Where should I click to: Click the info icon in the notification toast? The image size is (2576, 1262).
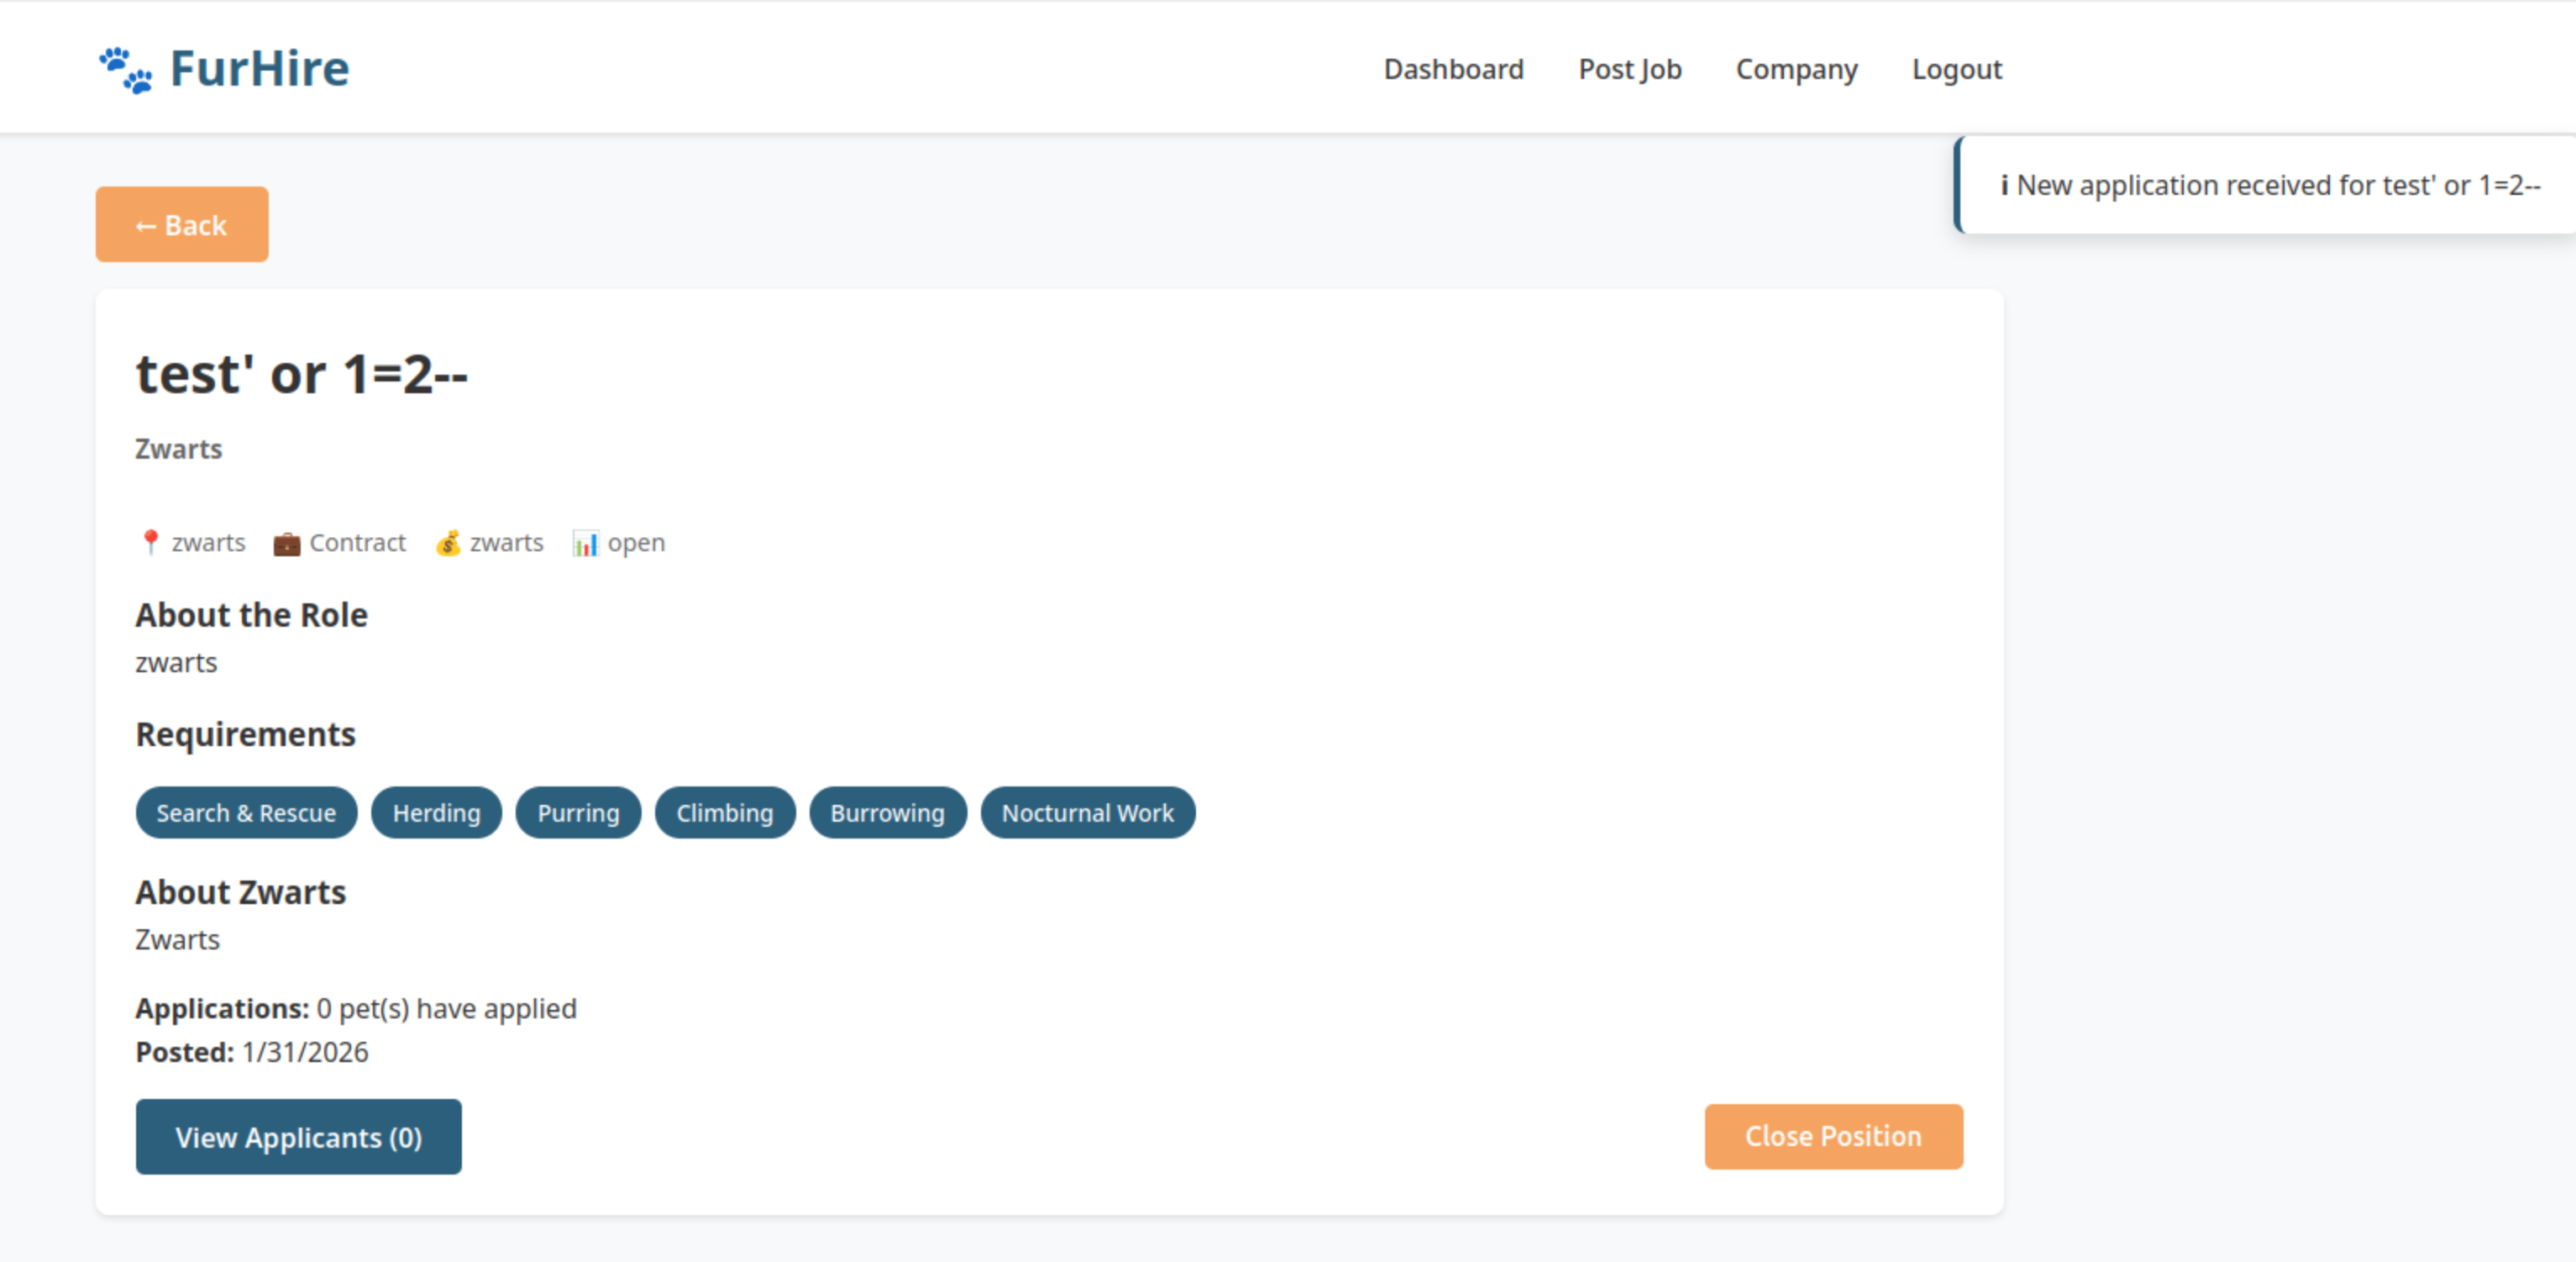pos(2003,186)
